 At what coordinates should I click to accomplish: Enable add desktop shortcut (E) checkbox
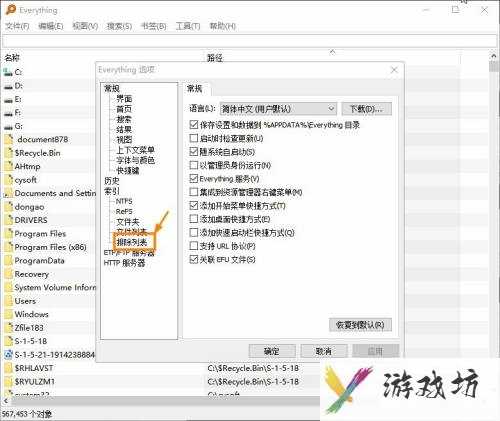tap(194, 219)
